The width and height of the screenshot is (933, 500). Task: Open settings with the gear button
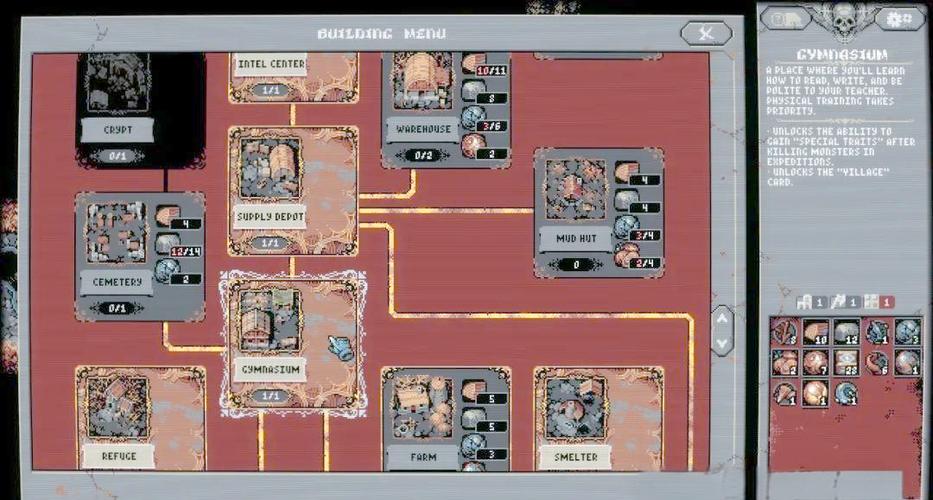coord(898,19)
